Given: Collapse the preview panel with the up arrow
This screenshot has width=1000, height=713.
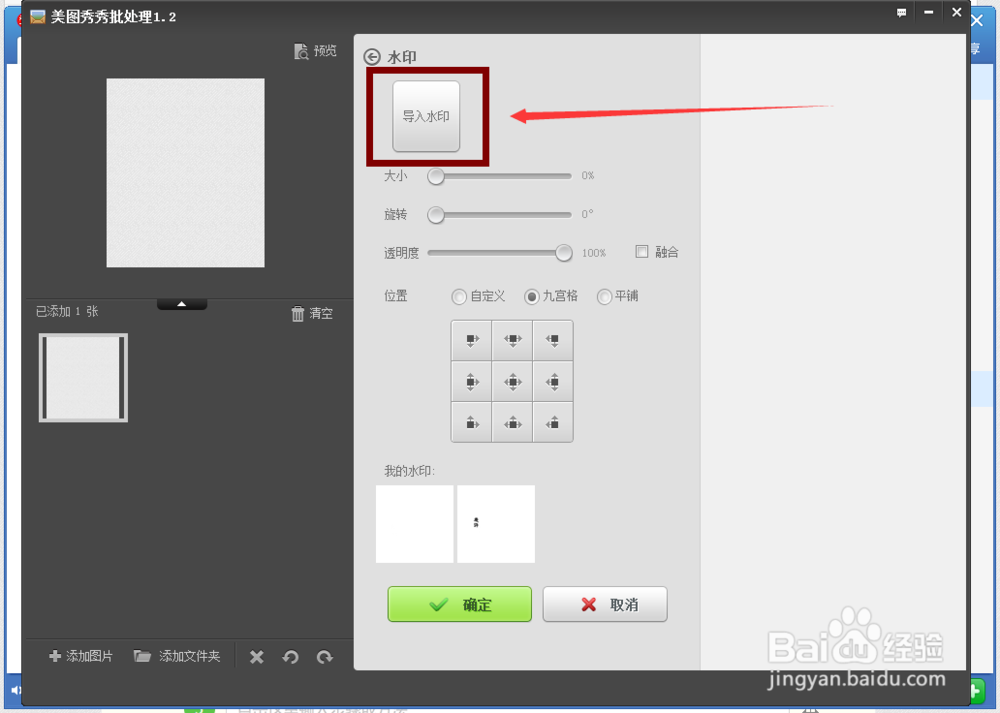Looking at the screenshot, I should pyautogui.click(x=182, y=304).
